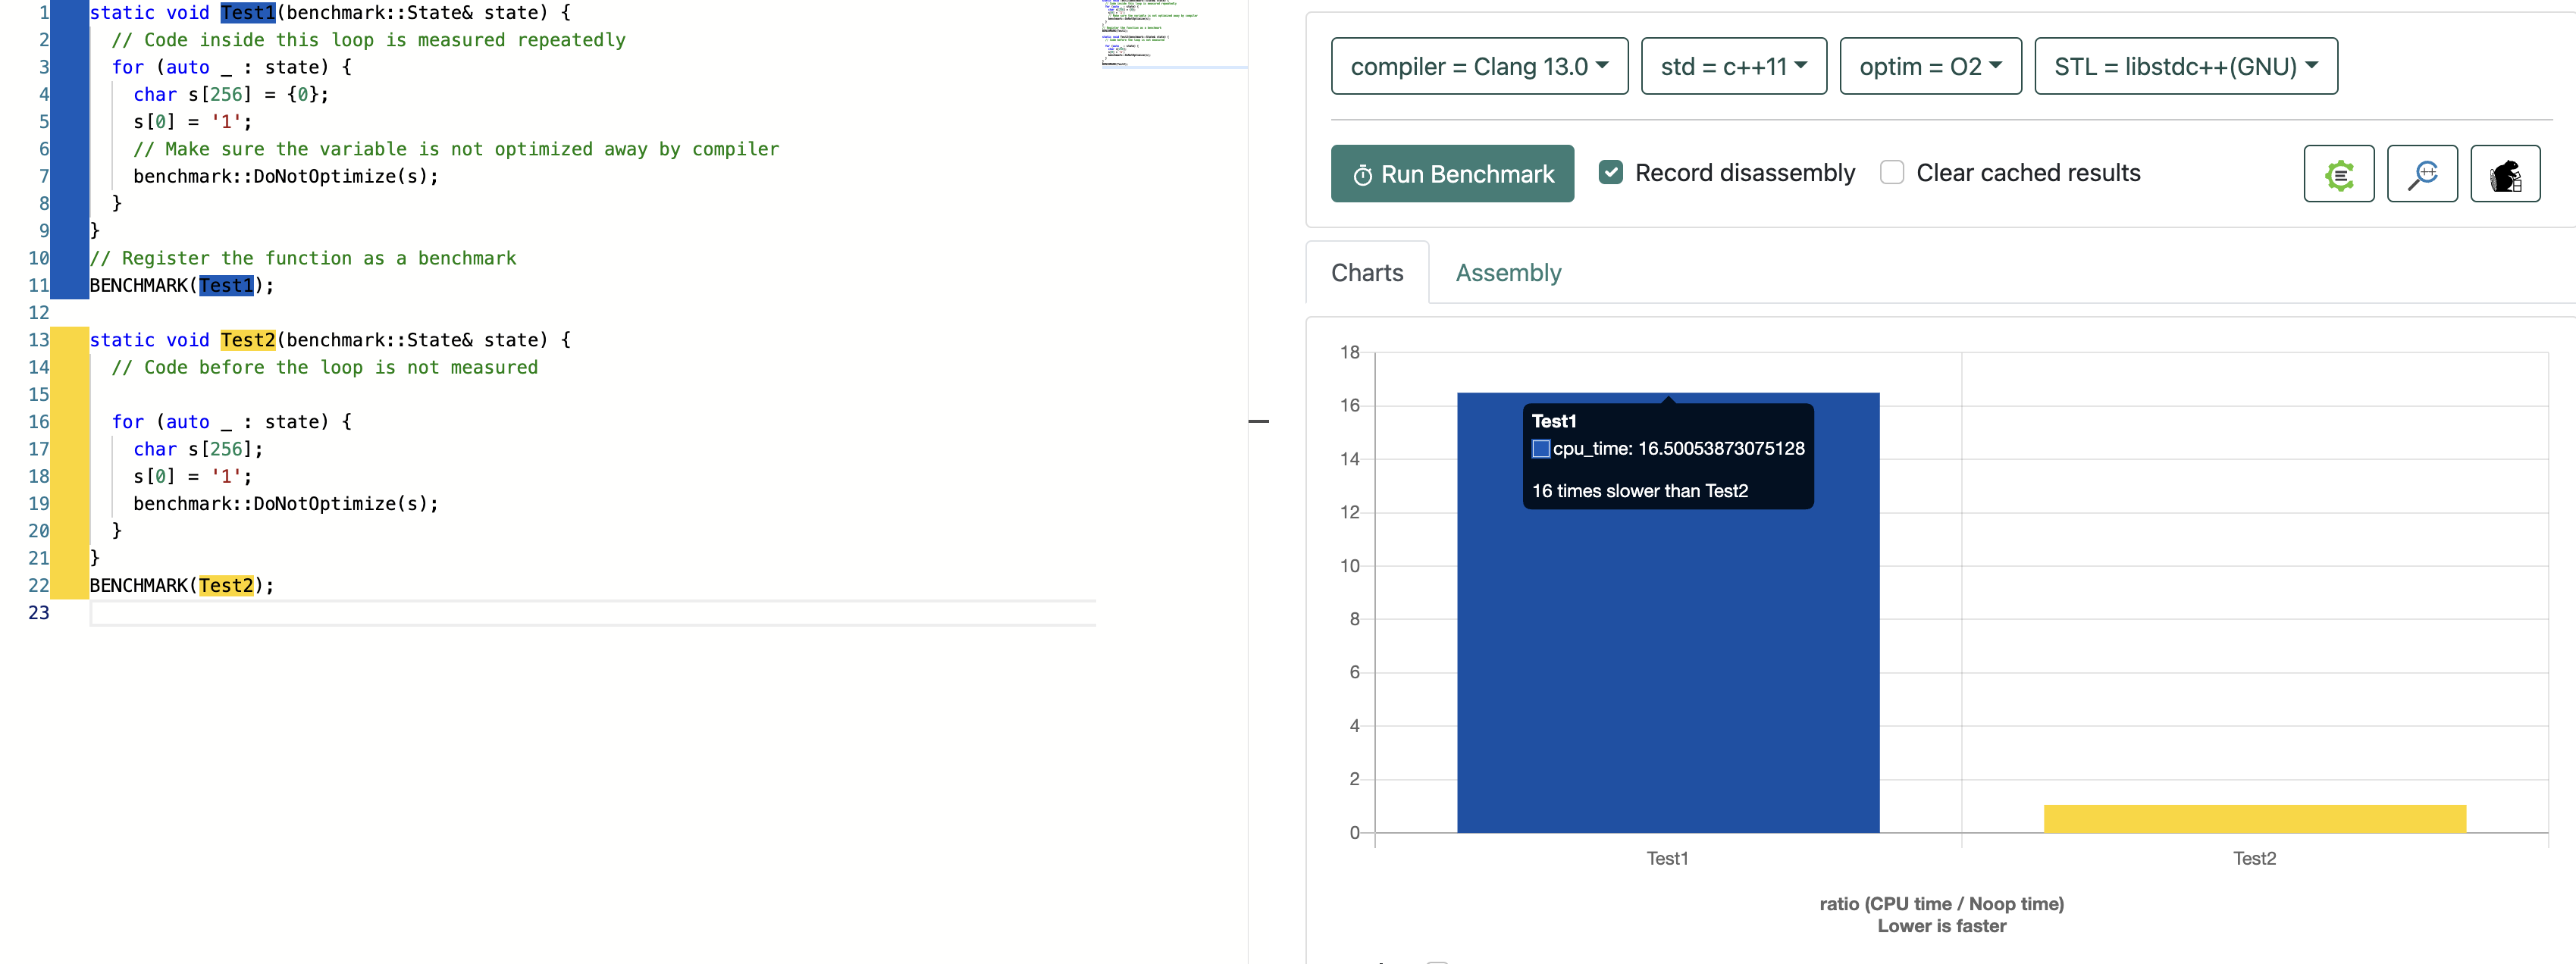Click the empty line 23 in the editor

(592, 613)
